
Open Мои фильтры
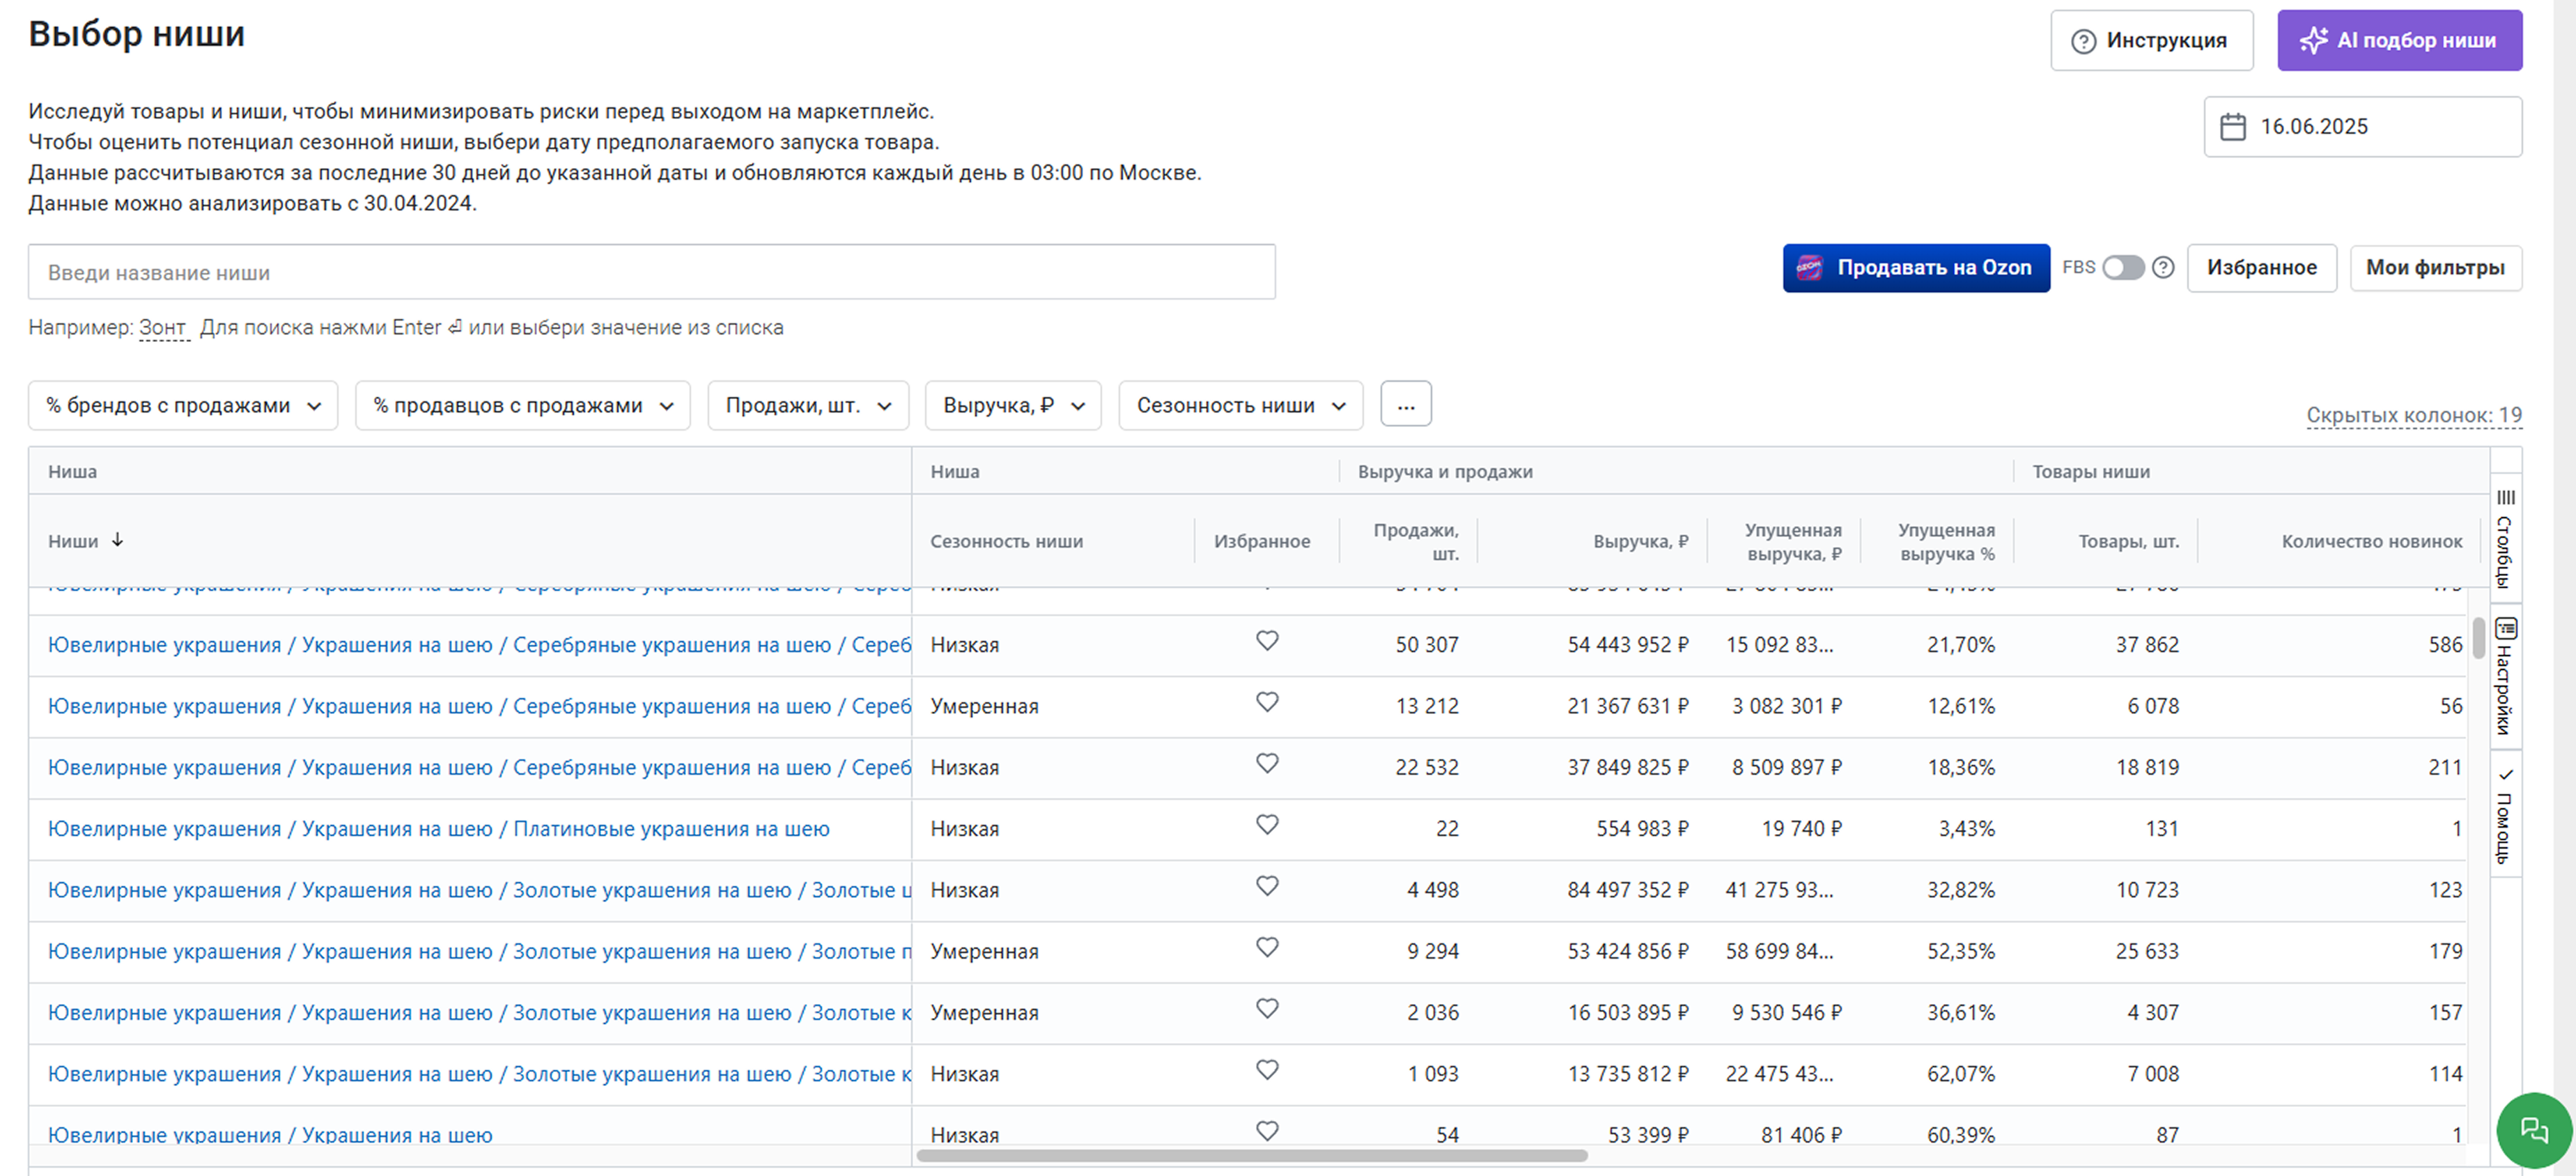(2435, 268)
